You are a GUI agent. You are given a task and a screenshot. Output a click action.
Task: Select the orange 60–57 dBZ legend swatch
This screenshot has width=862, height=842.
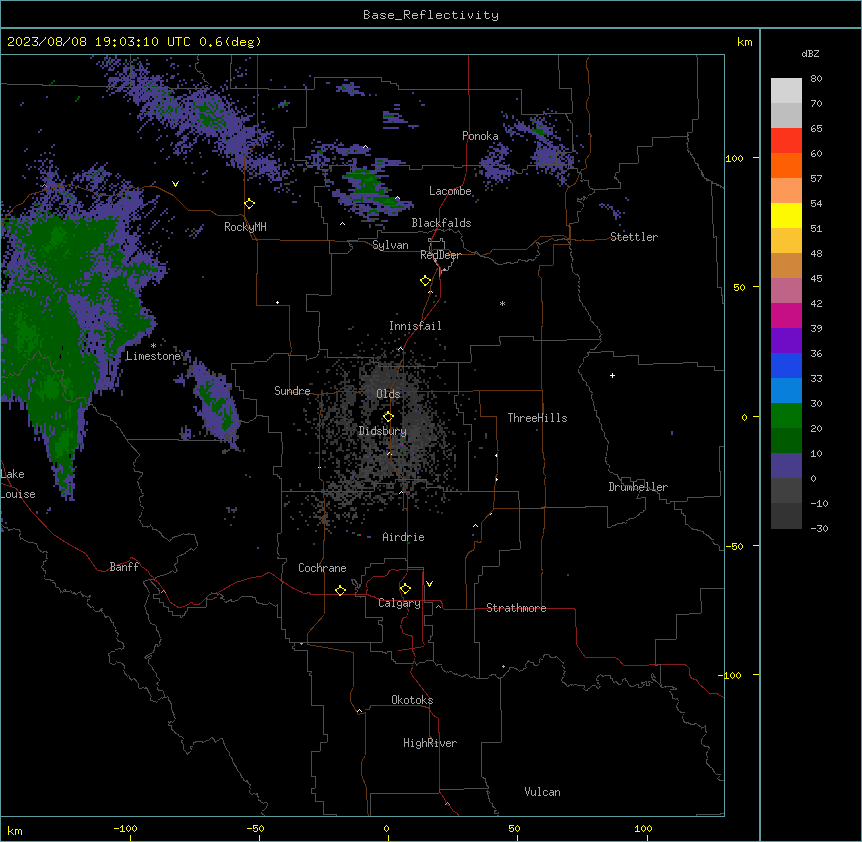(x=786, y=165)
